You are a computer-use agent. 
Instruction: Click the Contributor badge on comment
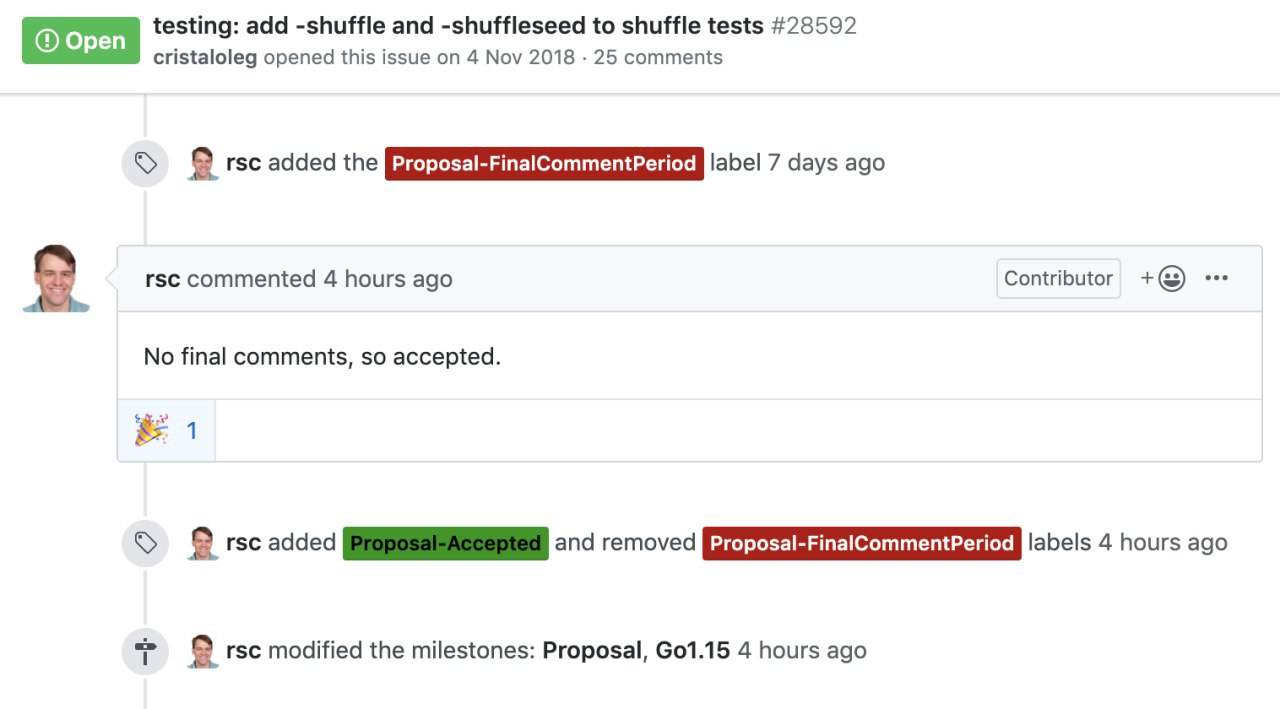pyautogui.click(x=1059, y=278)
